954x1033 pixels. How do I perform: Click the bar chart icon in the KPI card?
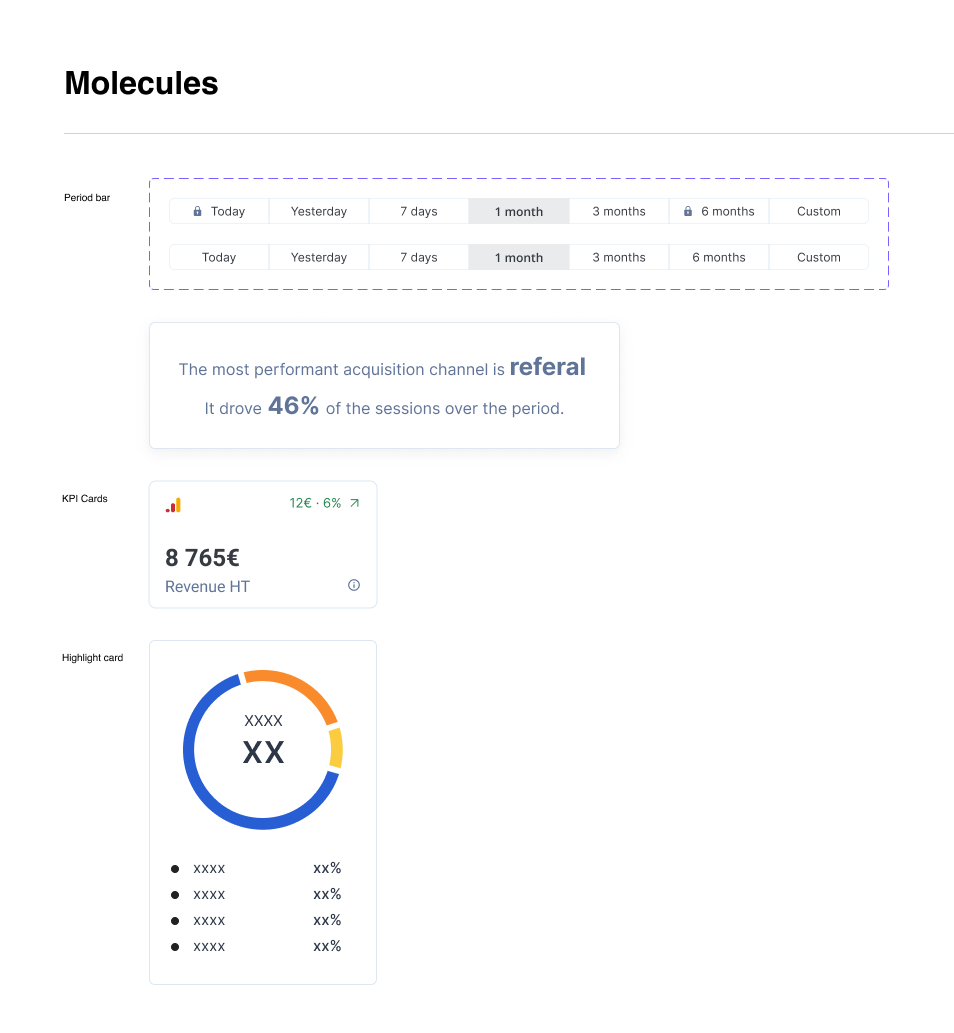tap(173, 505)
